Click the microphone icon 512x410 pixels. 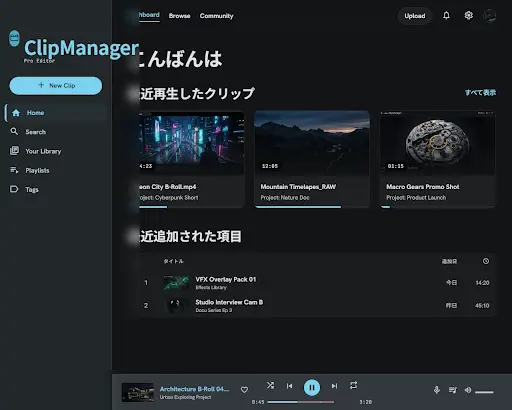[437, 390]
